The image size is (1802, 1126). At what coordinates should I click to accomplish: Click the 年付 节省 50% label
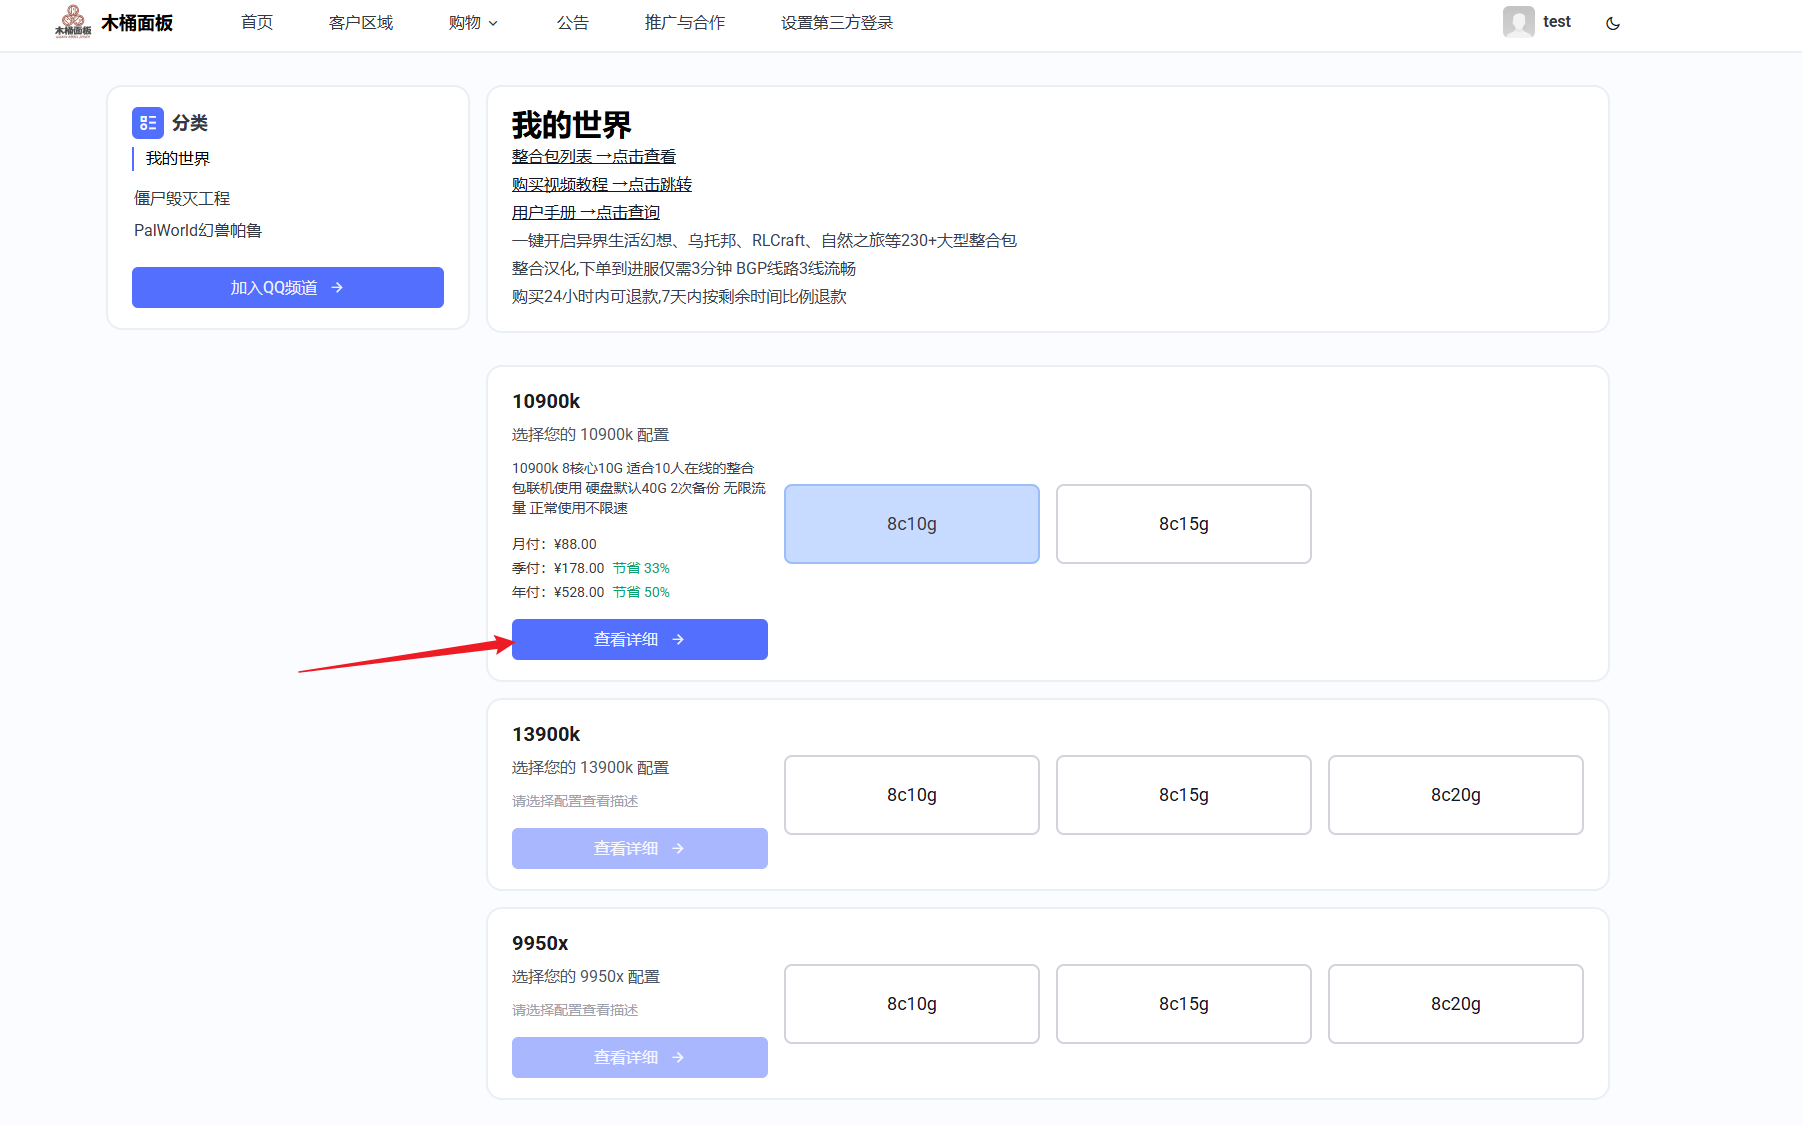coord(641,593)
